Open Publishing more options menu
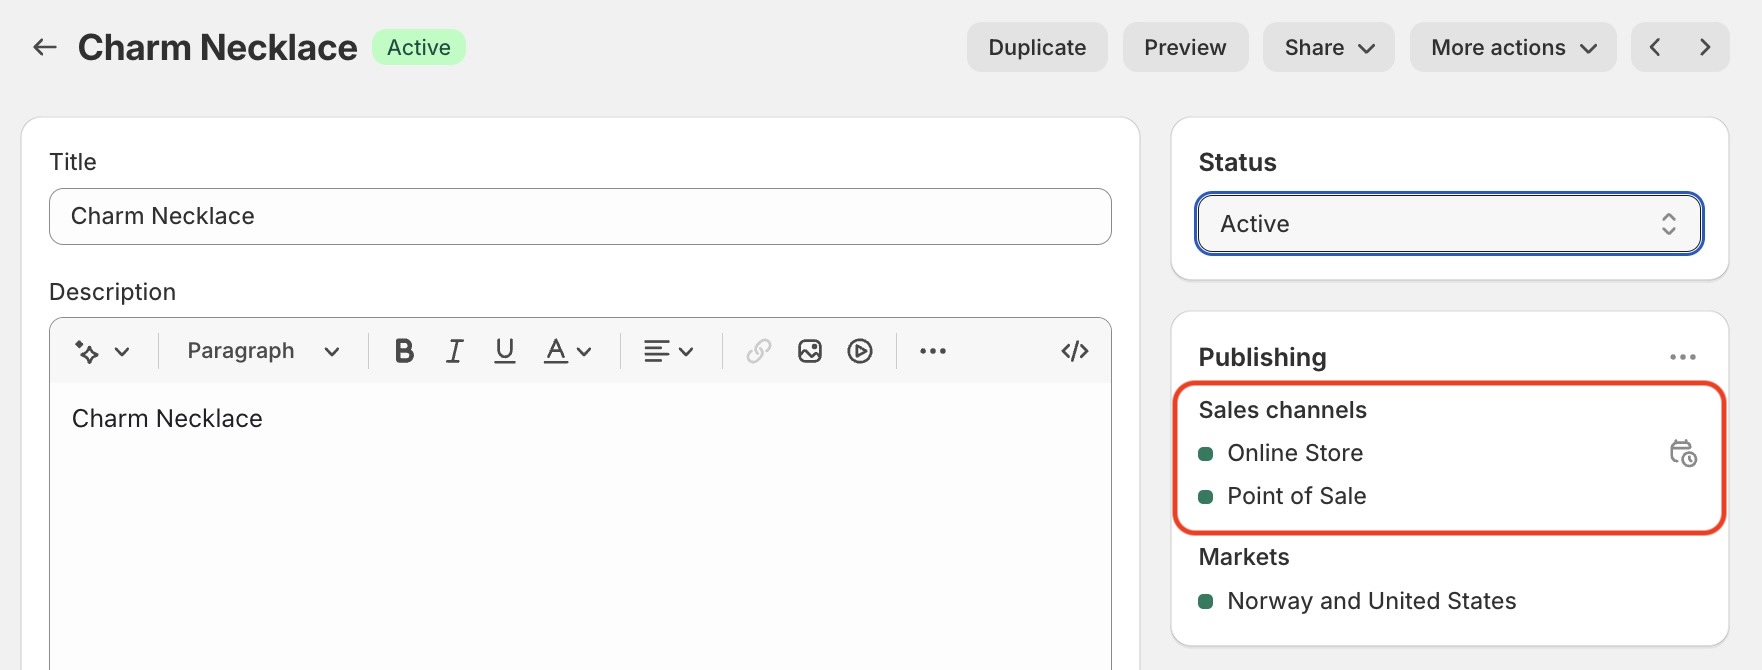The image size is (1762, 670). click(x=1683, y=357)
